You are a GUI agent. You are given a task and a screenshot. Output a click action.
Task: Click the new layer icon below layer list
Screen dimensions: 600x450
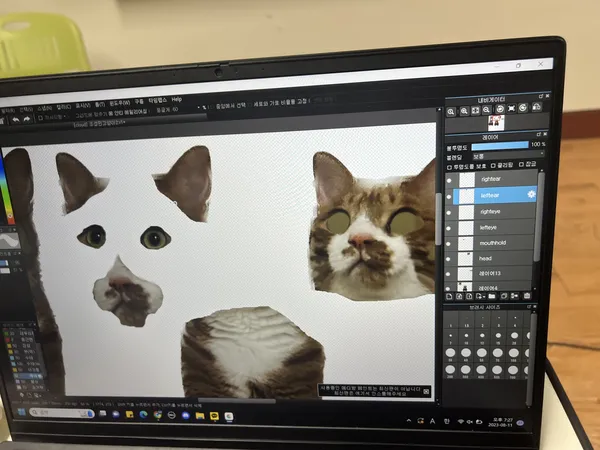click(450, 297)
